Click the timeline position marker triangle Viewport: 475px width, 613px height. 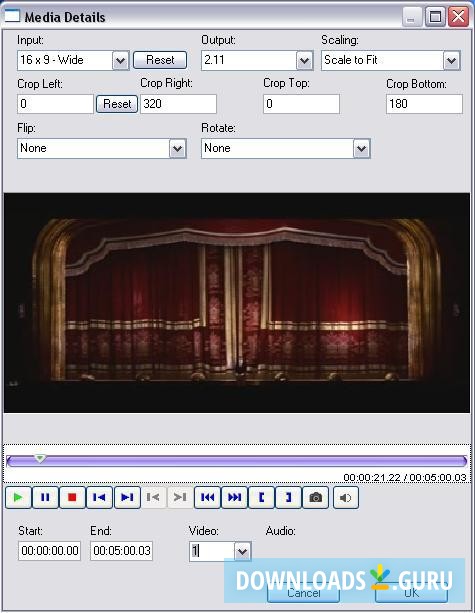pyautogui.click(x=39, y=458)
